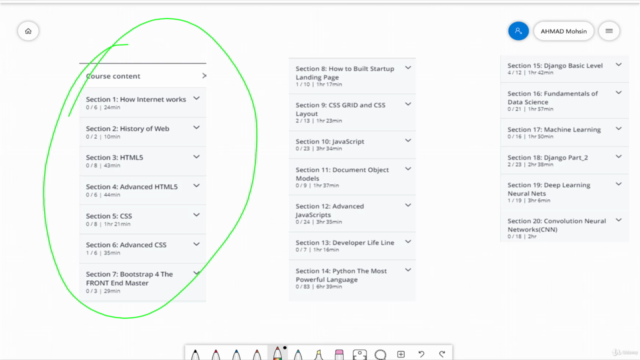The image size is (640, 360).
Task: Expand Section 10: JavaScript chevron
Action: (408, 140)
